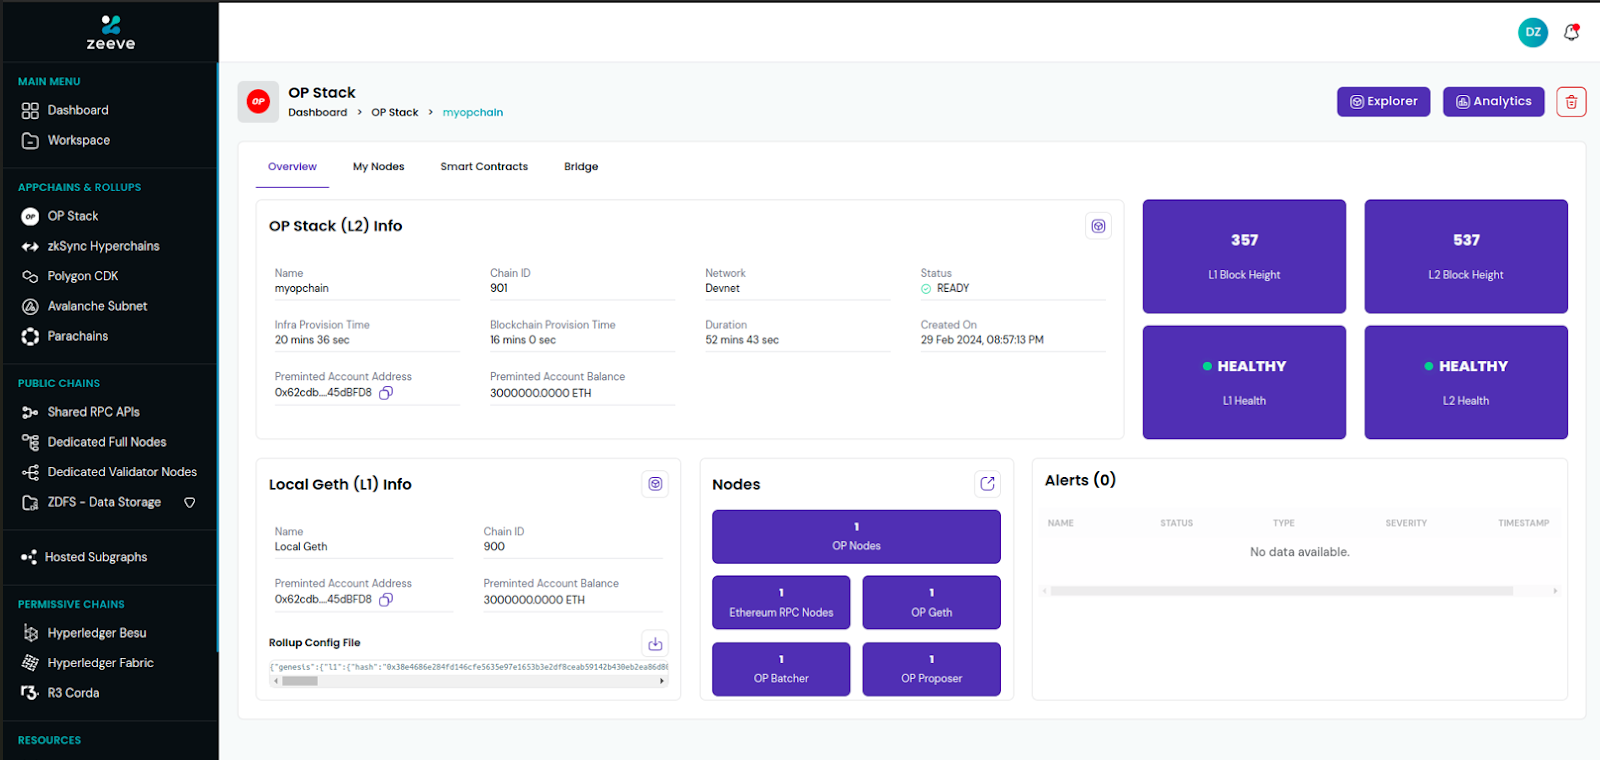1600x760 pixels.
Task: Click the Explorer button
Action: (1384, 101)
